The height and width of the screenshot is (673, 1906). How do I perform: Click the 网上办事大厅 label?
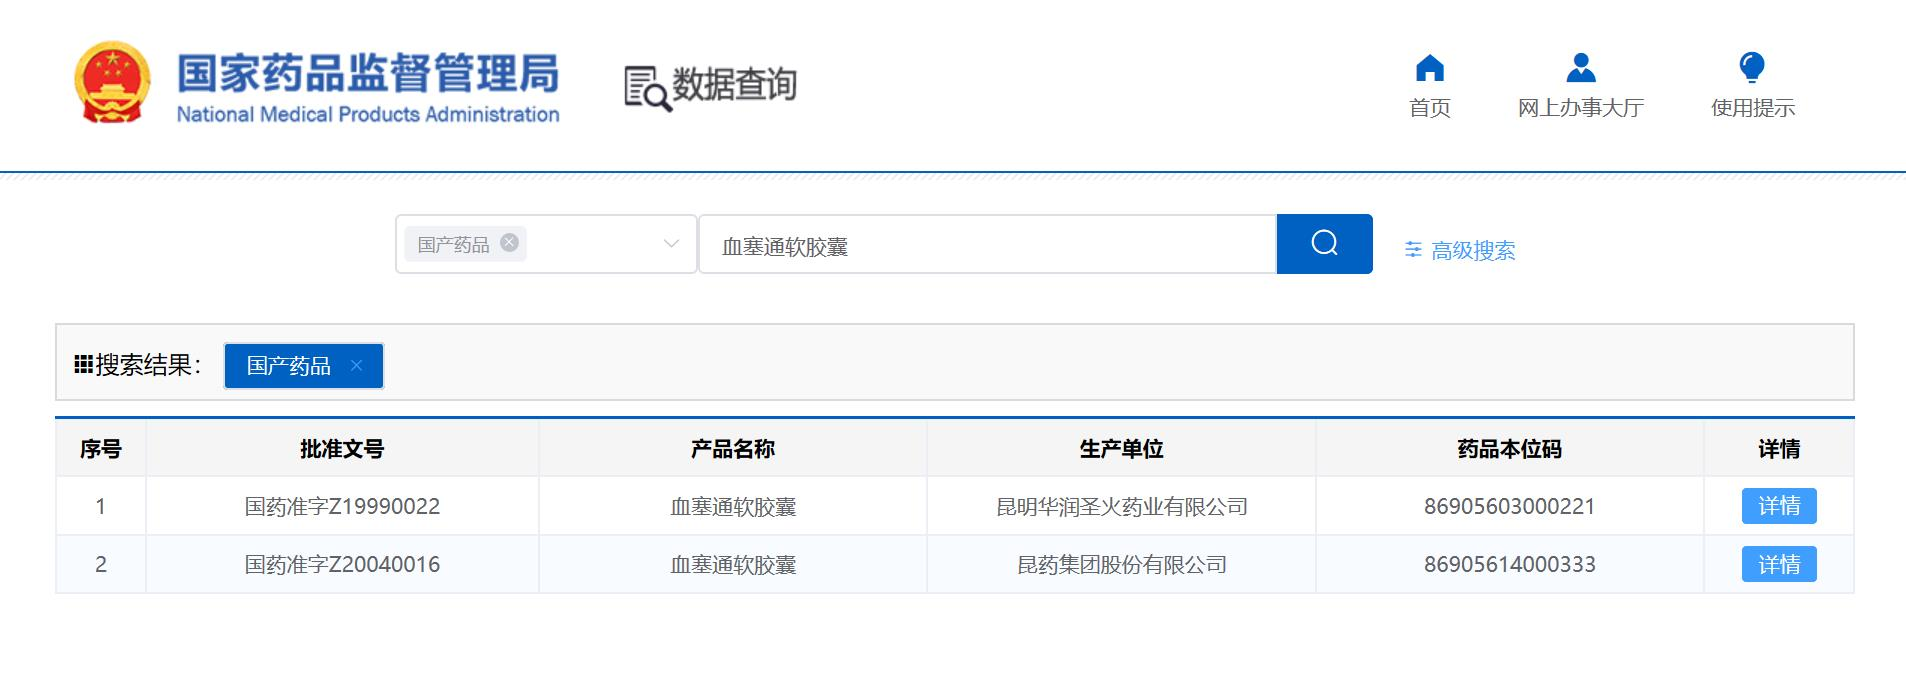click(1581, 108)
